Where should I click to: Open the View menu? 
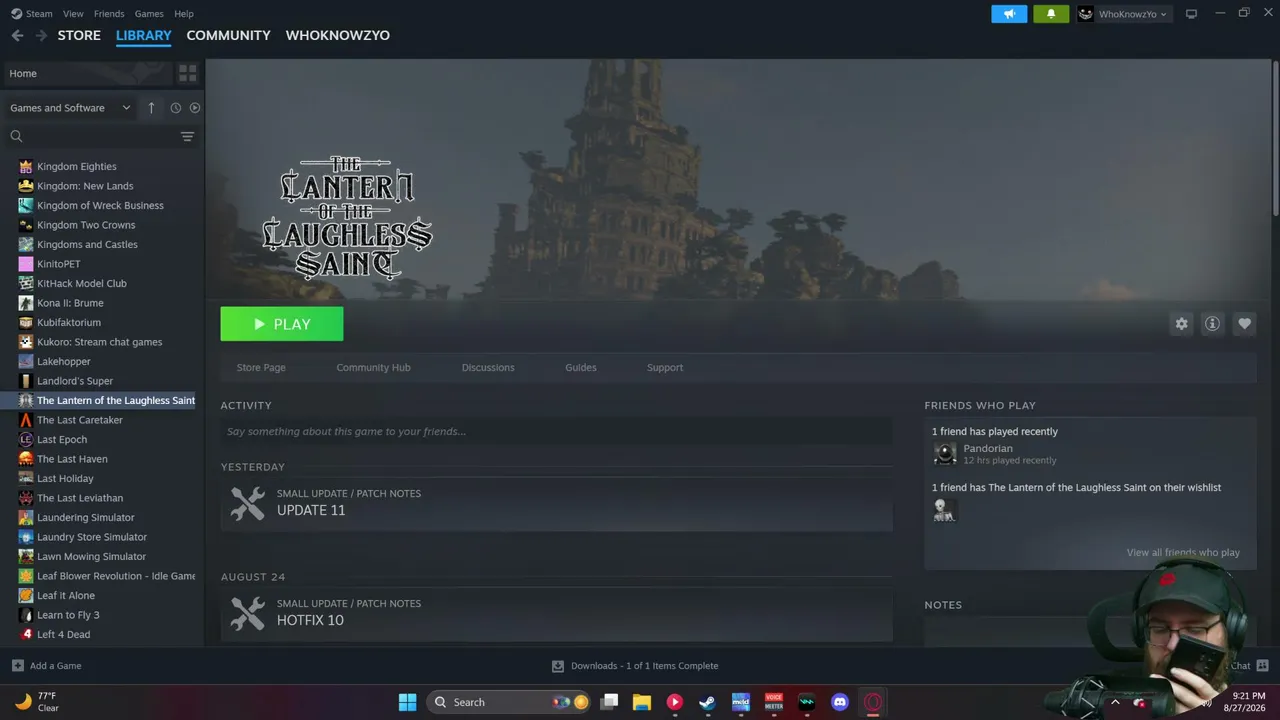(73, 14)
